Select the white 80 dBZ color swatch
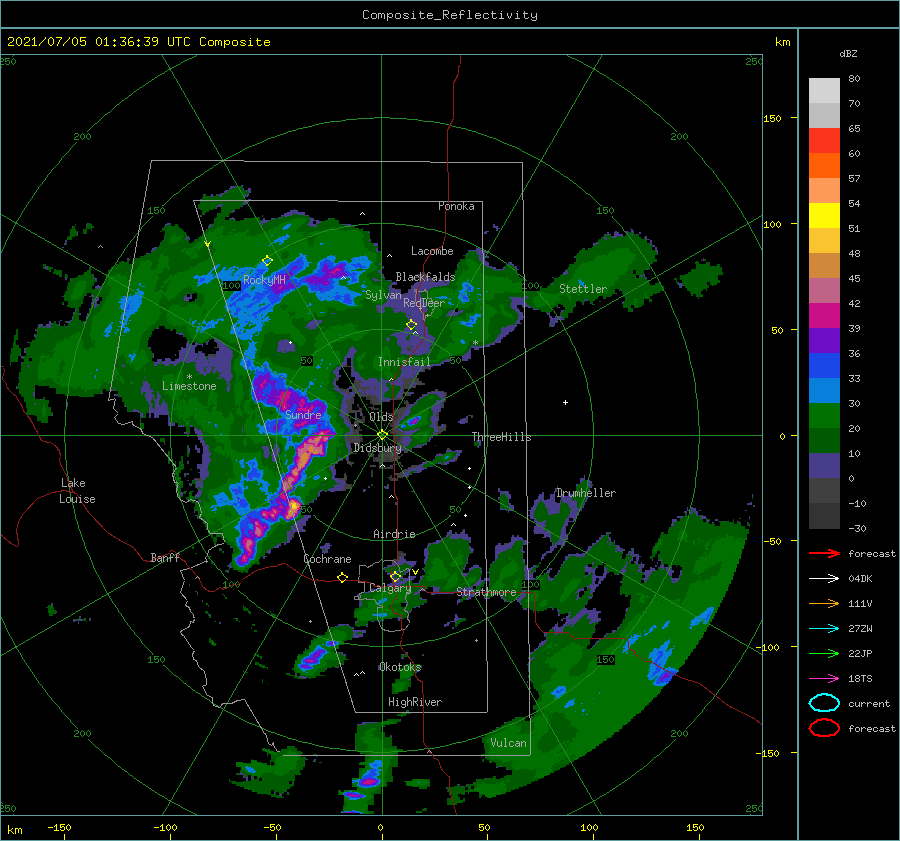Screen dimensions: 900x841 click(824, 90)
